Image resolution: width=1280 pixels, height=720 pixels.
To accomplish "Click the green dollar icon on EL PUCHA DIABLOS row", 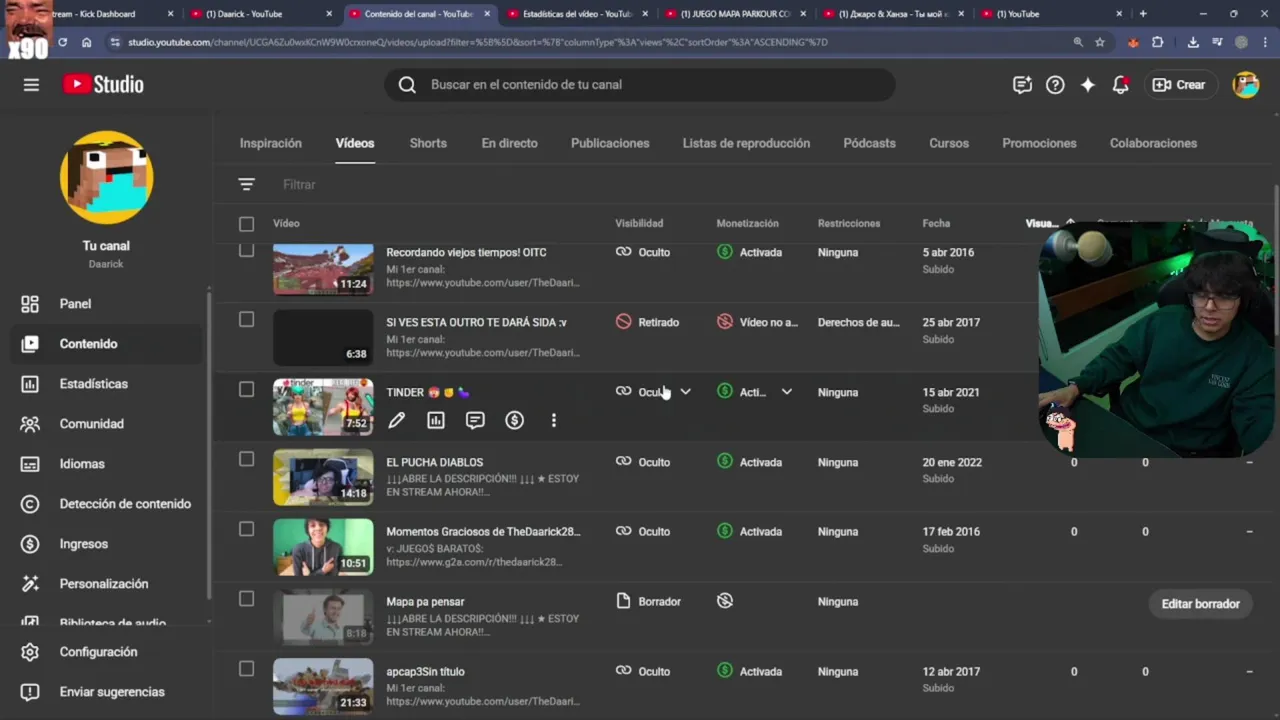I will pyautogui.click(x=725, y=462).
